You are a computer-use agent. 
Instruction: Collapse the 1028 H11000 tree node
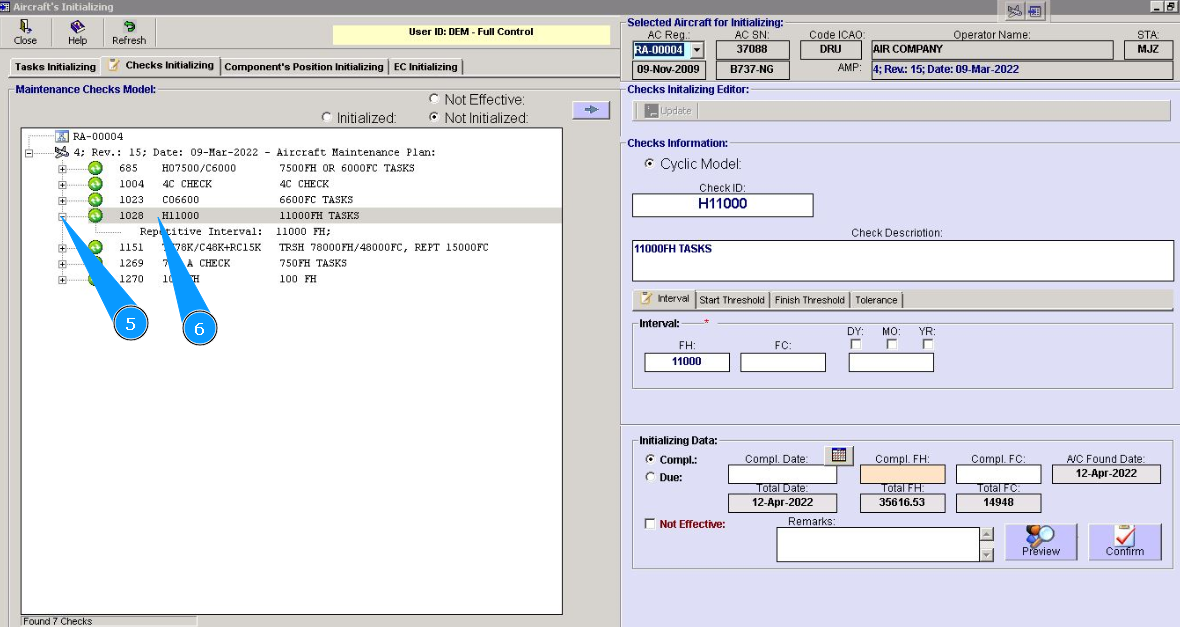(62, 216)
